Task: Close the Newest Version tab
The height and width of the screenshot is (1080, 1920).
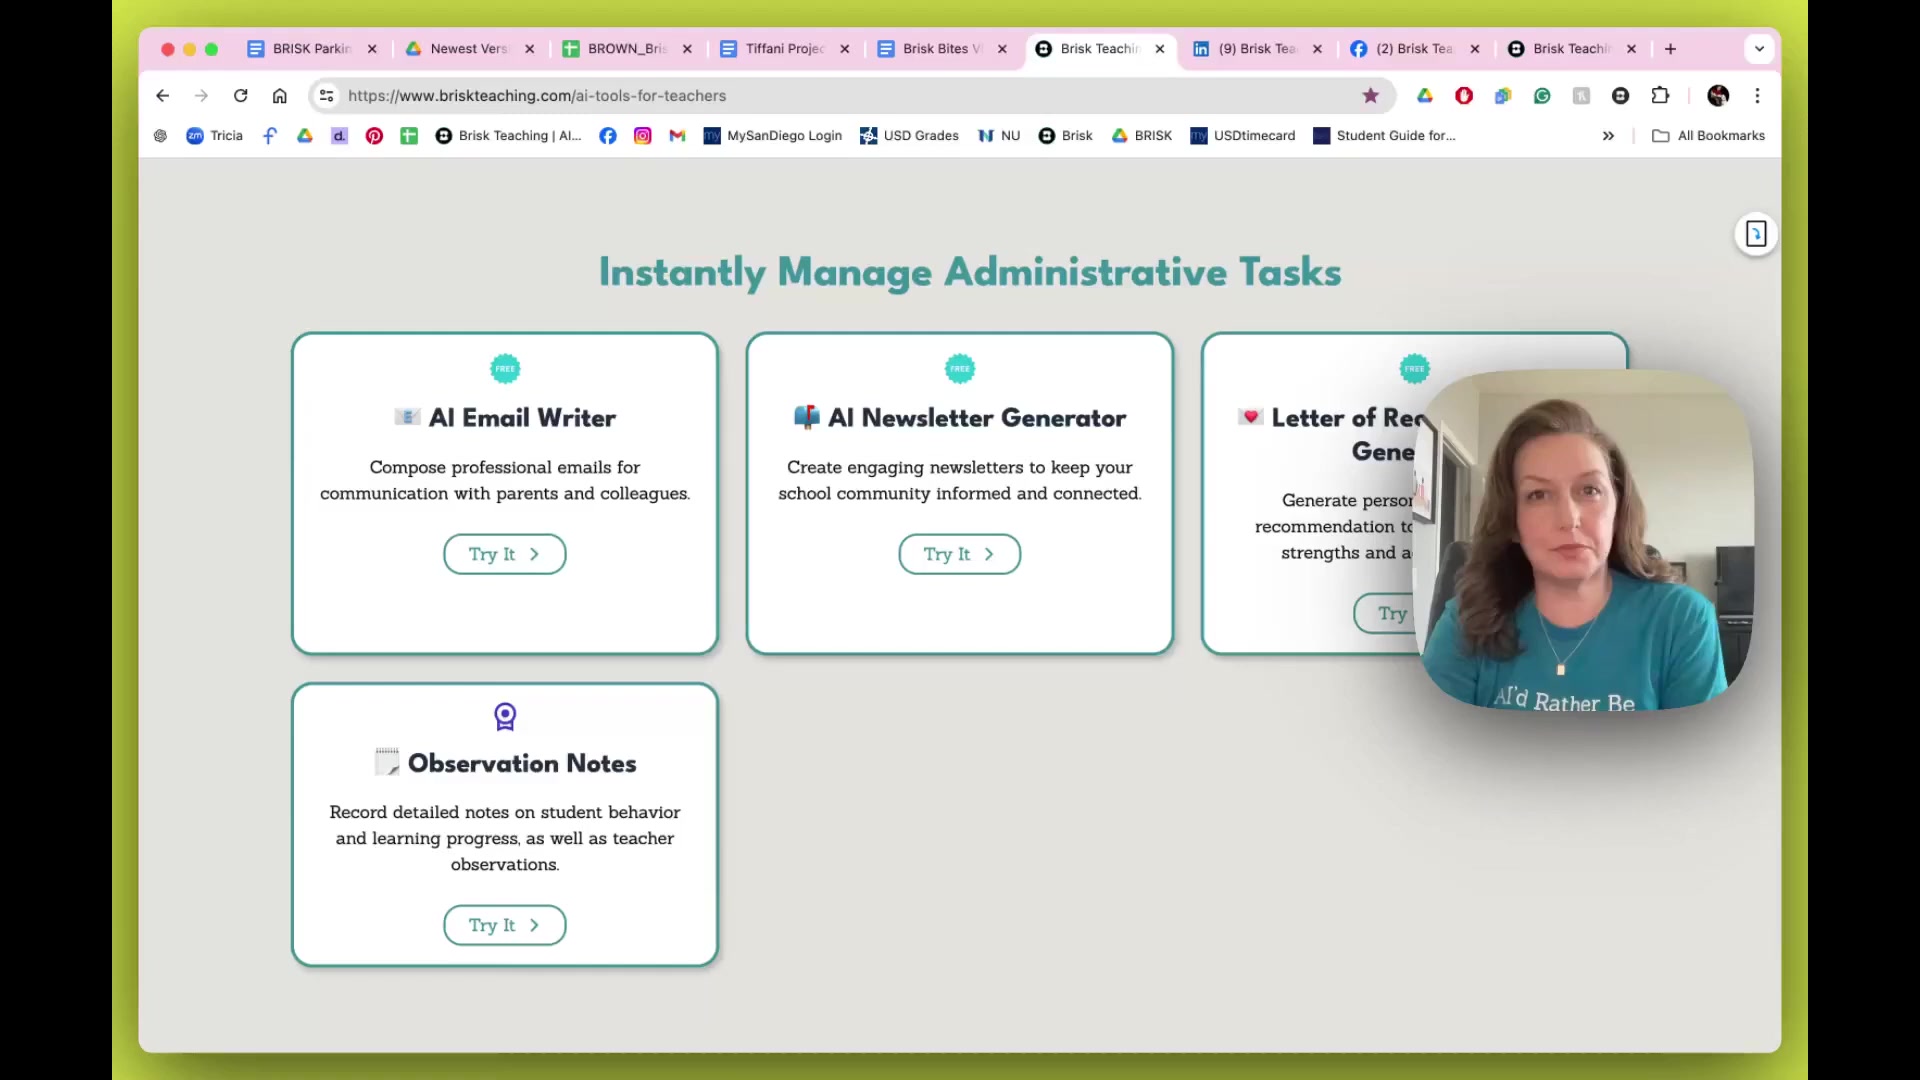Action: point(530,49)
